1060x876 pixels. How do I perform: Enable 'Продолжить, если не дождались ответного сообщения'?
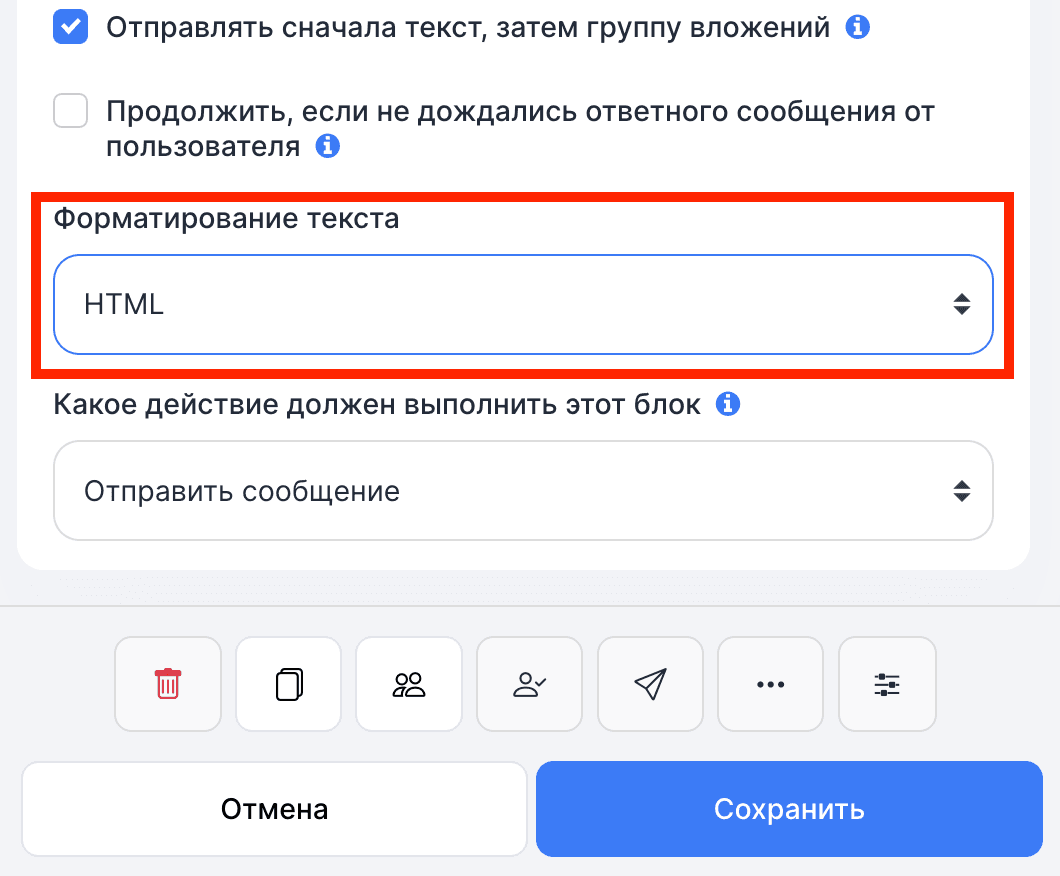pos(70,111)
